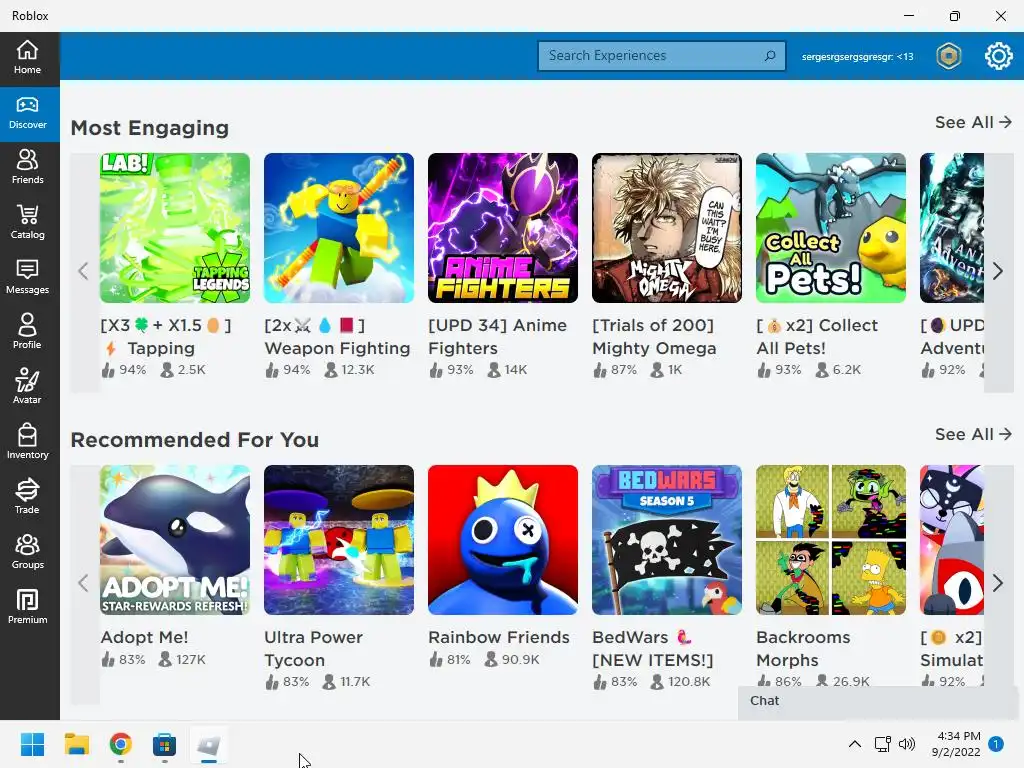Image resolution: width=1024 pixels, height=768 pixels.
Task: Click the 'Recommended For You' heading
Action: pos(195,440)
